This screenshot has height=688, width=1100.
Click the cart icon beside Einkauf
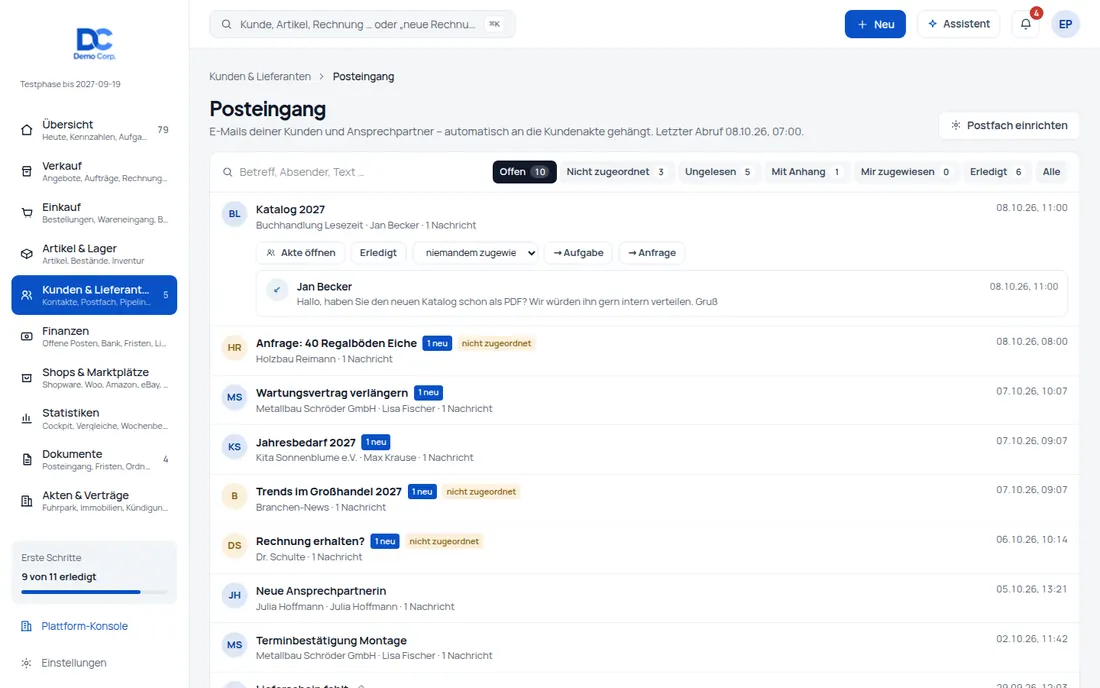click(x=27, y=213)
